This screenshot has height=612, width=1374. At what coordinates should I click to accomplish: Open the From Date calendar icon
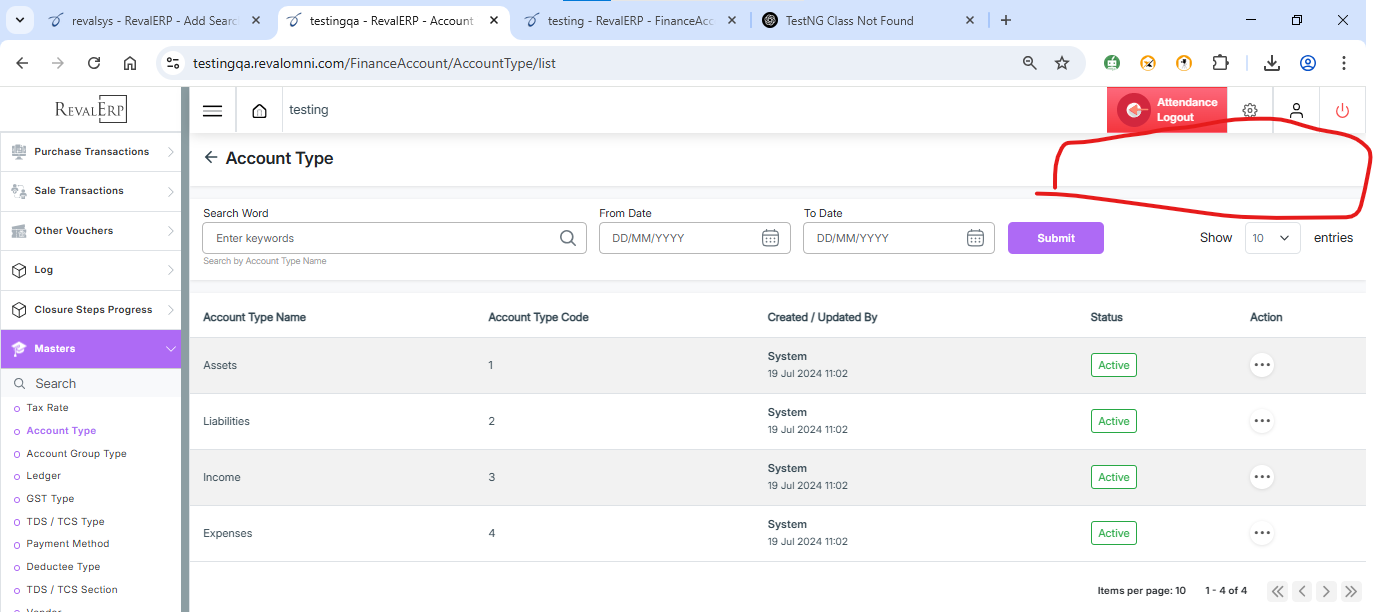click(770, 238)
